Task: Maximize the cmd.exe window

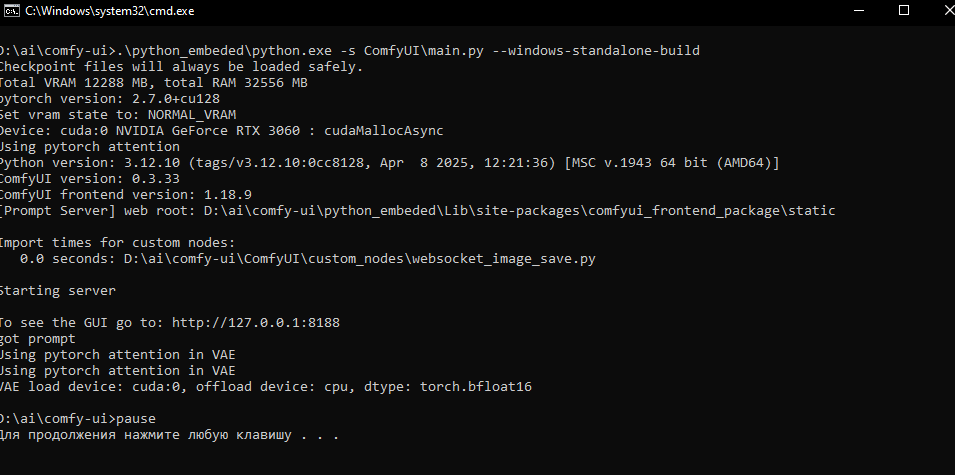Action: pyautogui.click(x=904, y=10)
